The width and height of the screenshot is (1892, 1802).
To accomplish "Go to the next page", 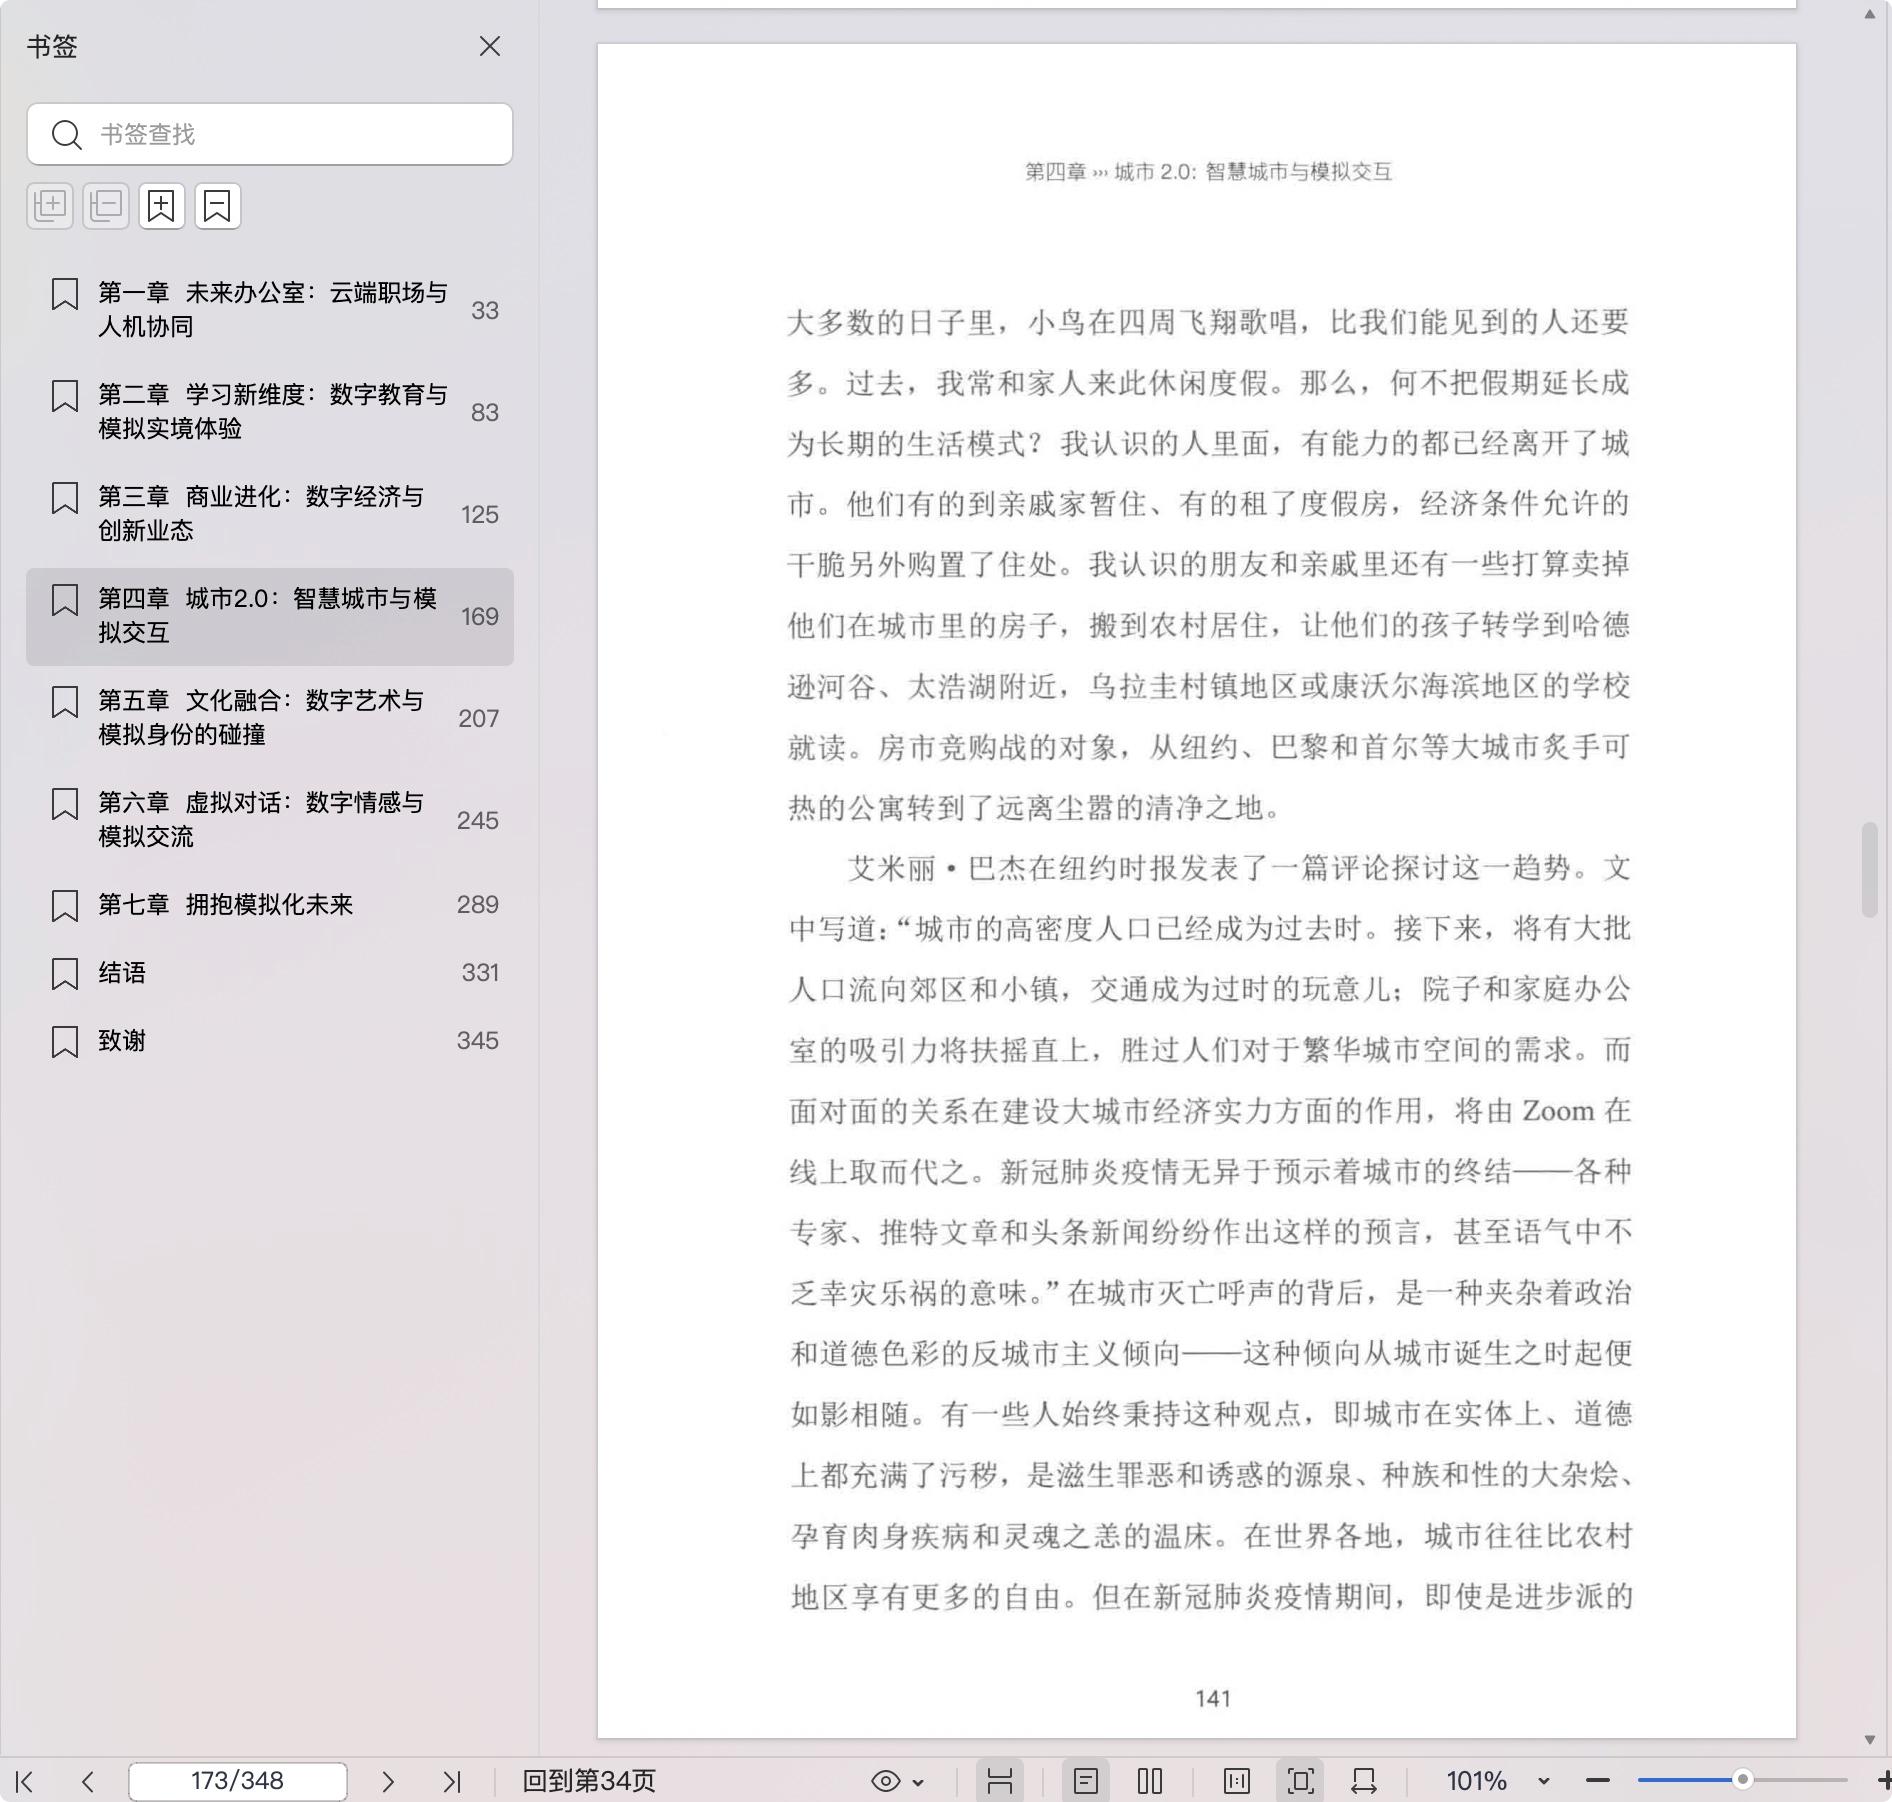I will pos(388,1781).
